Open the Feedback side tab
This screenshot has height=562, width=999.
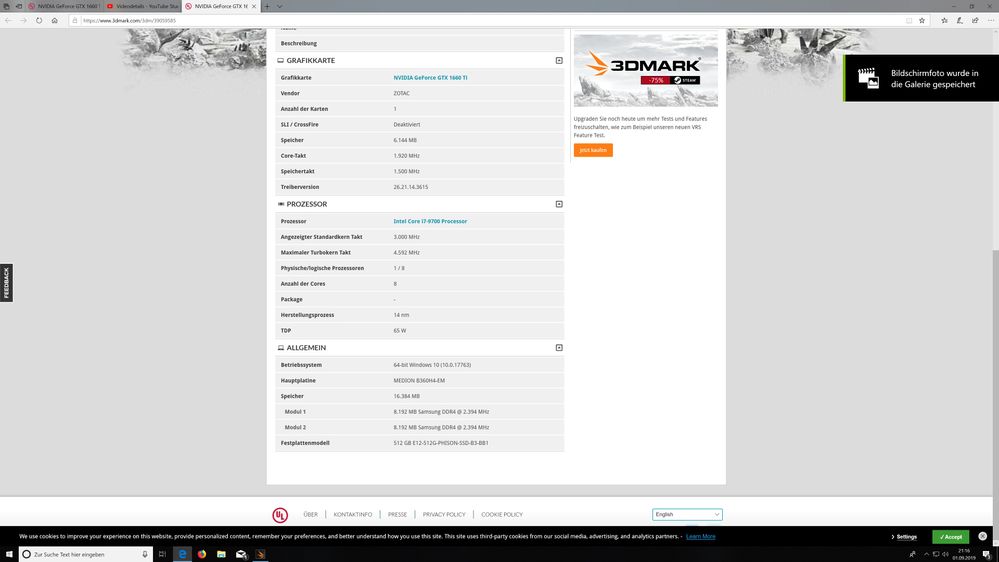pyautogui.click(x=6, y=283)
